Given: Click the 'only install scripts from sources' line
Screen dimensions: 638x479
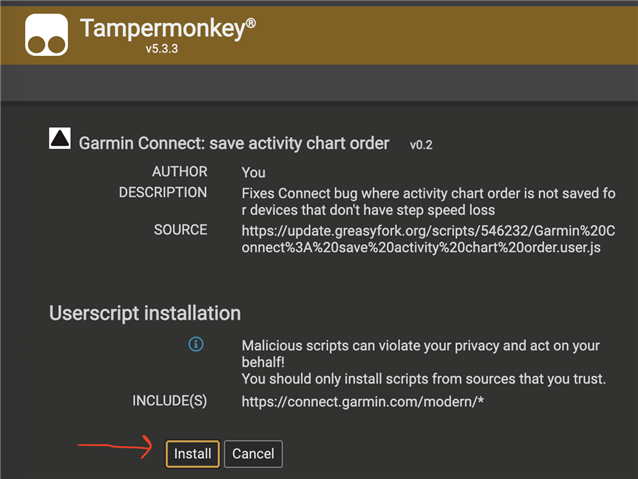Looking at the screenshot, I should (424, 379).
